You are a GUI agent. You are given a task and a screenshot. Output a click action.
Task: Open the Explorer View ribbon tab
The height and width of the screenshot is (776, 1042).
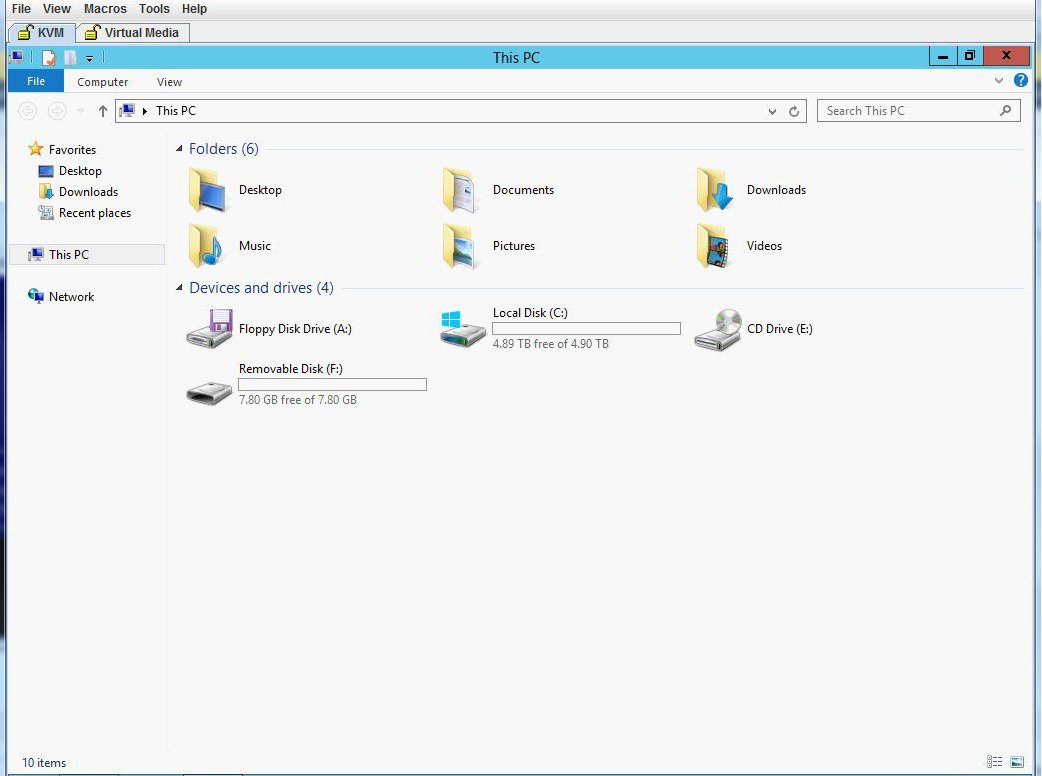(x=169, y=82)
